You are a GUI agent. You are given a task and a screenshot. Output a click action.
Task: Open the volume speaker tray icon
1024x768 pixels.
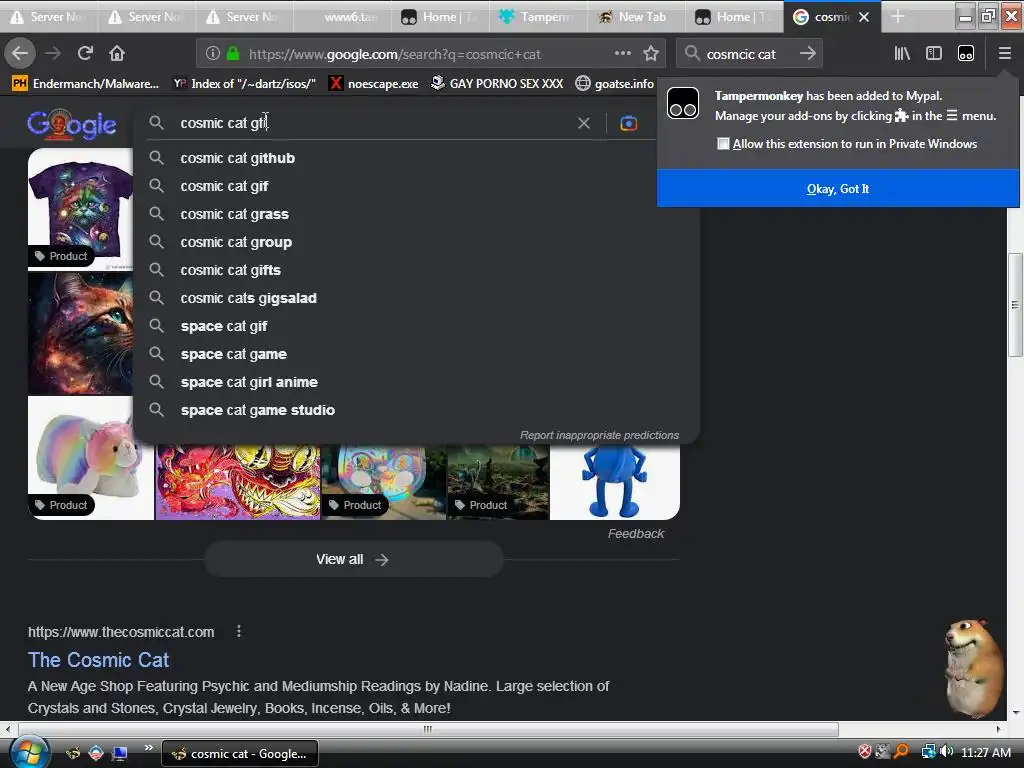946,752
